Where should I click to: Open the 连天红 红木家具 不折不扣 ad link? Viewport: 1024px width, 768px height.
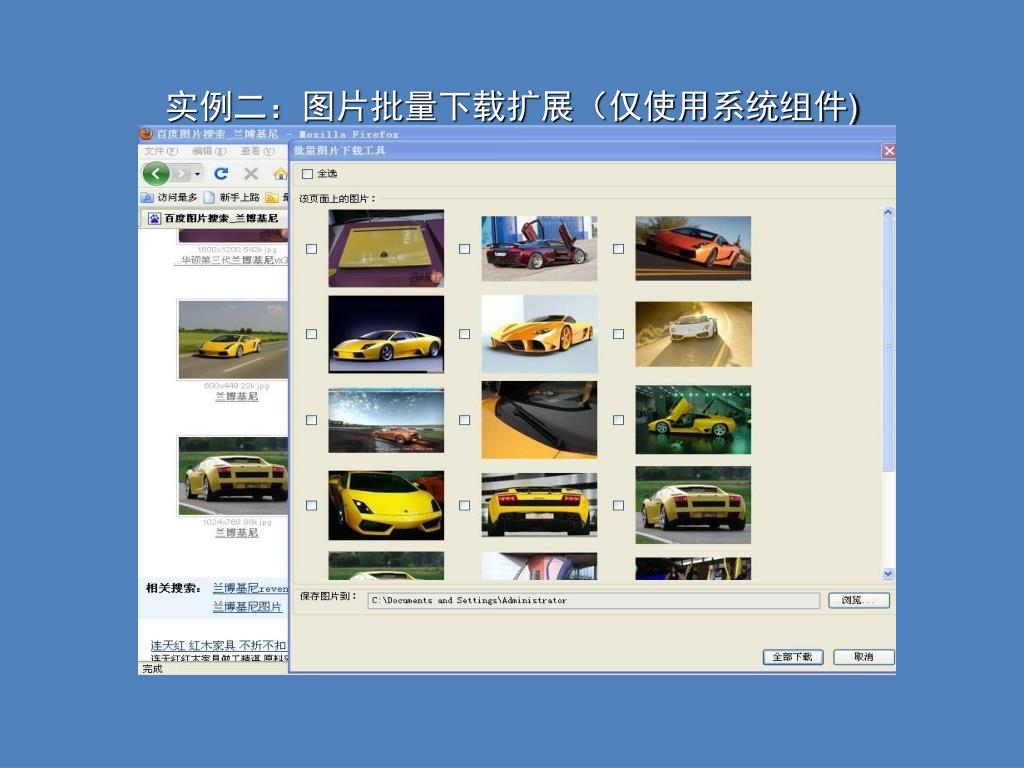[218, 645]
